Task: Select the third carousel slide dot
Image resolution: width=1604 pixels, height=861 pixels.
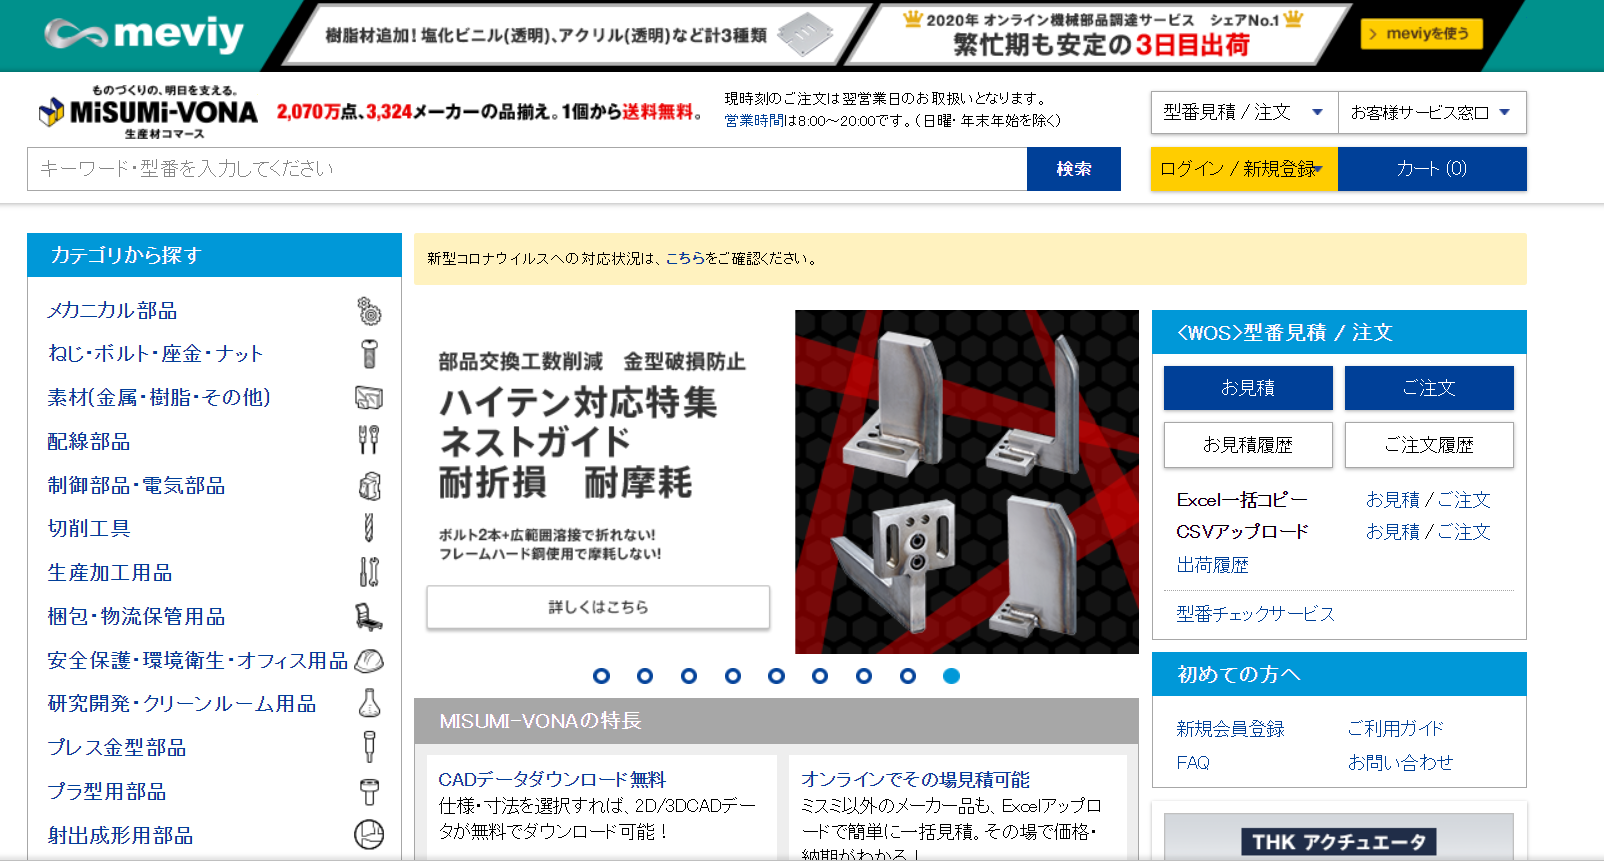Action: [689, 676]
